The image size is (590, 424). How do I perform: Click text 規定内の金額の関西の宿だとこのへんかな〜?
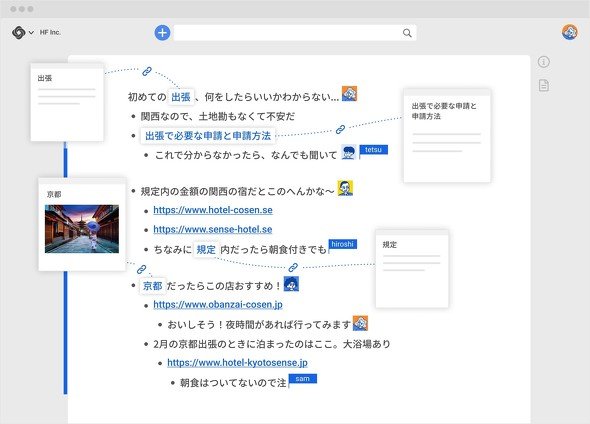(237, 191)
